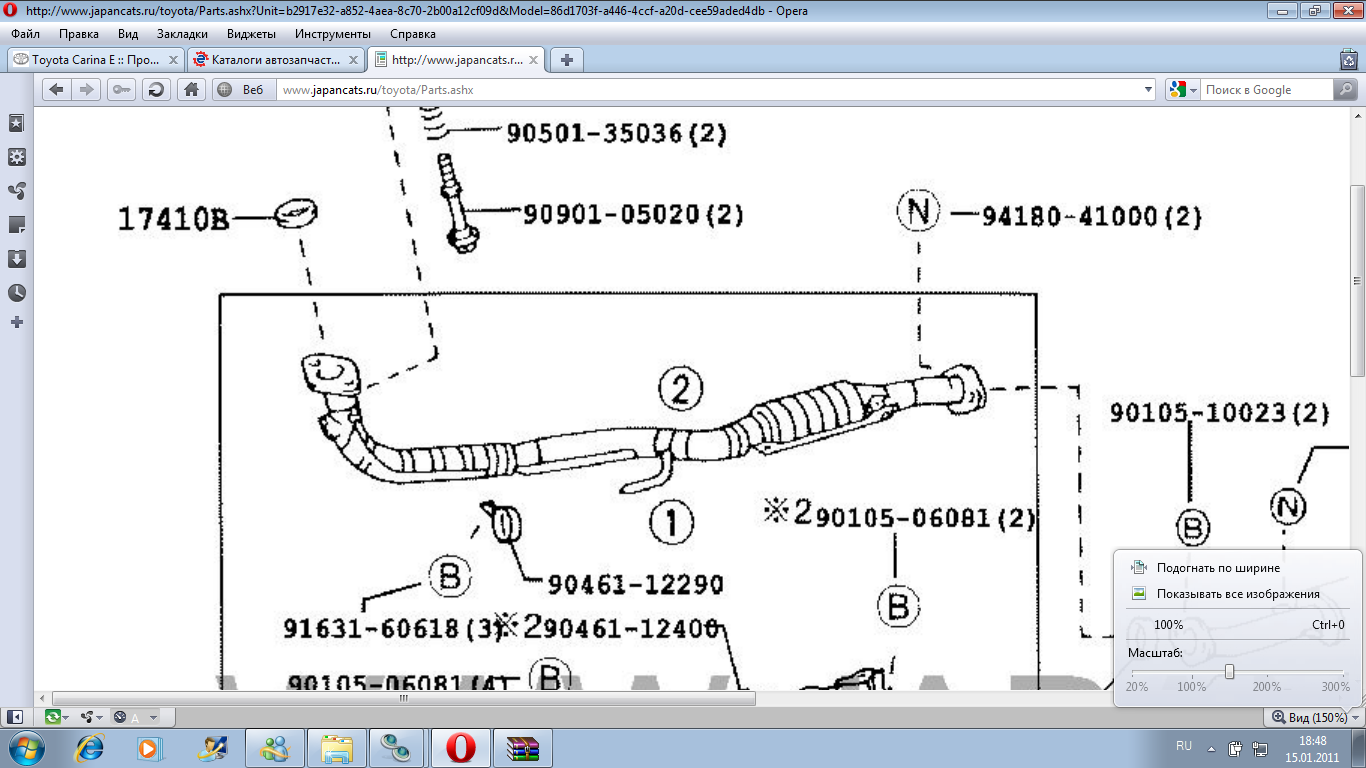Open the Opera Unite panel icon
Viewport: 1366px width, 768px height.
pos(17,191)
